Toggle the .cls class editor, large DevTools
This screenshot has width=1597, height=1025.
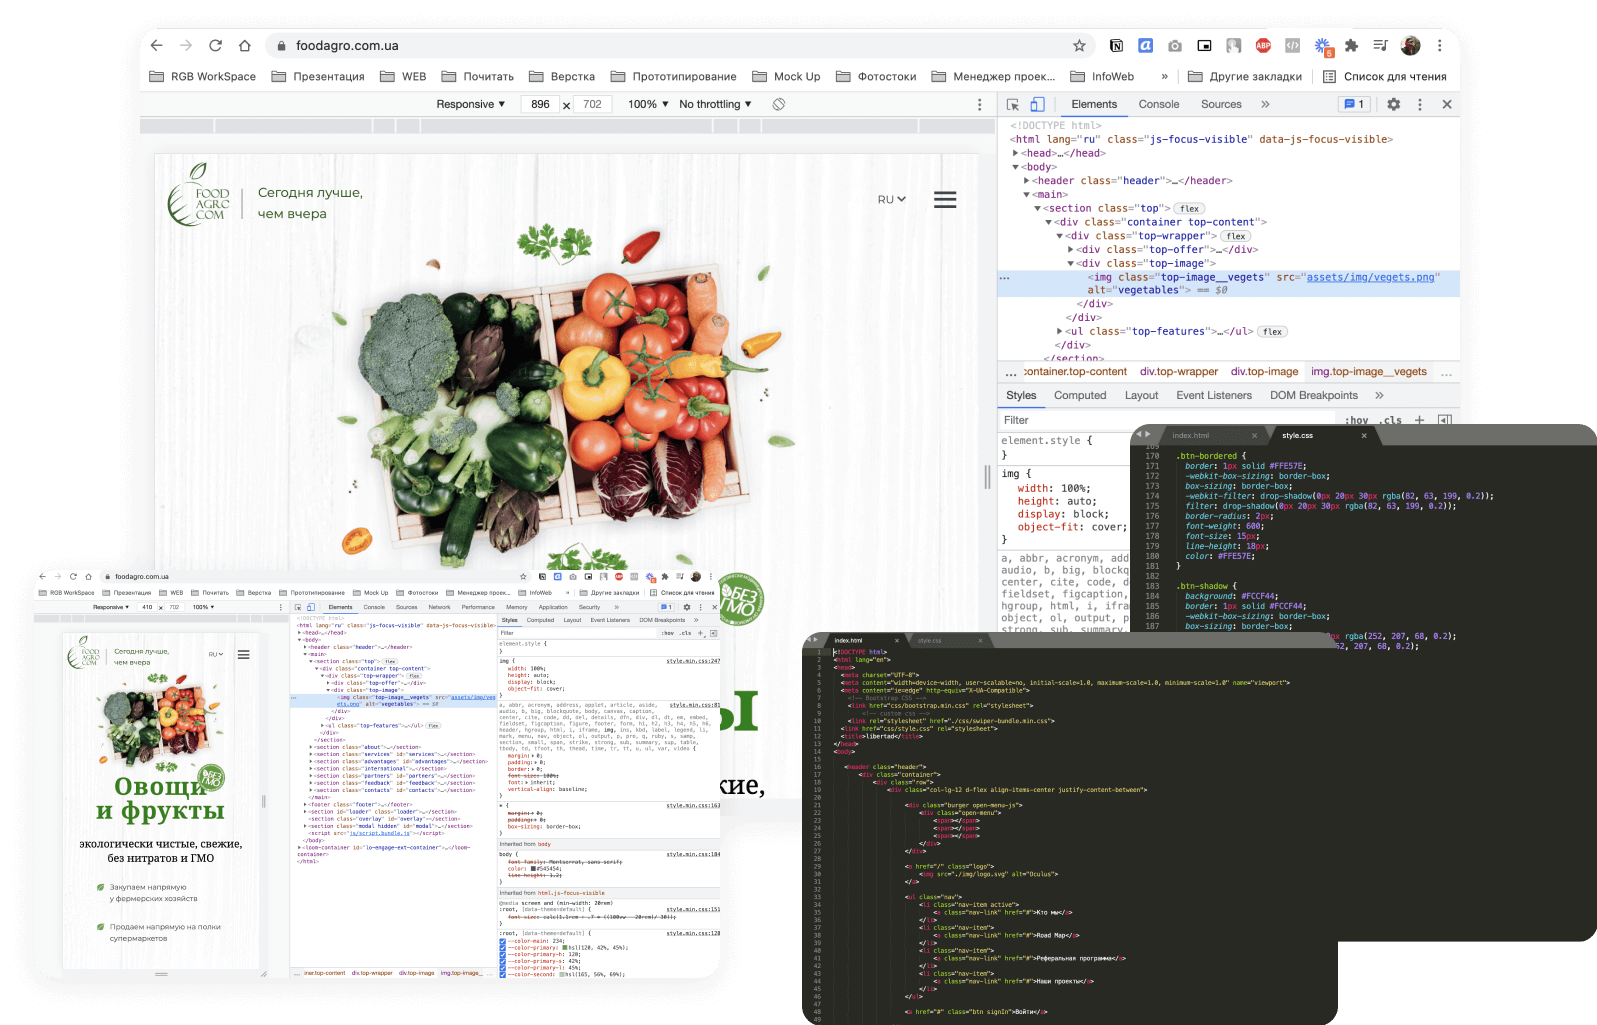pos(1391,421)
